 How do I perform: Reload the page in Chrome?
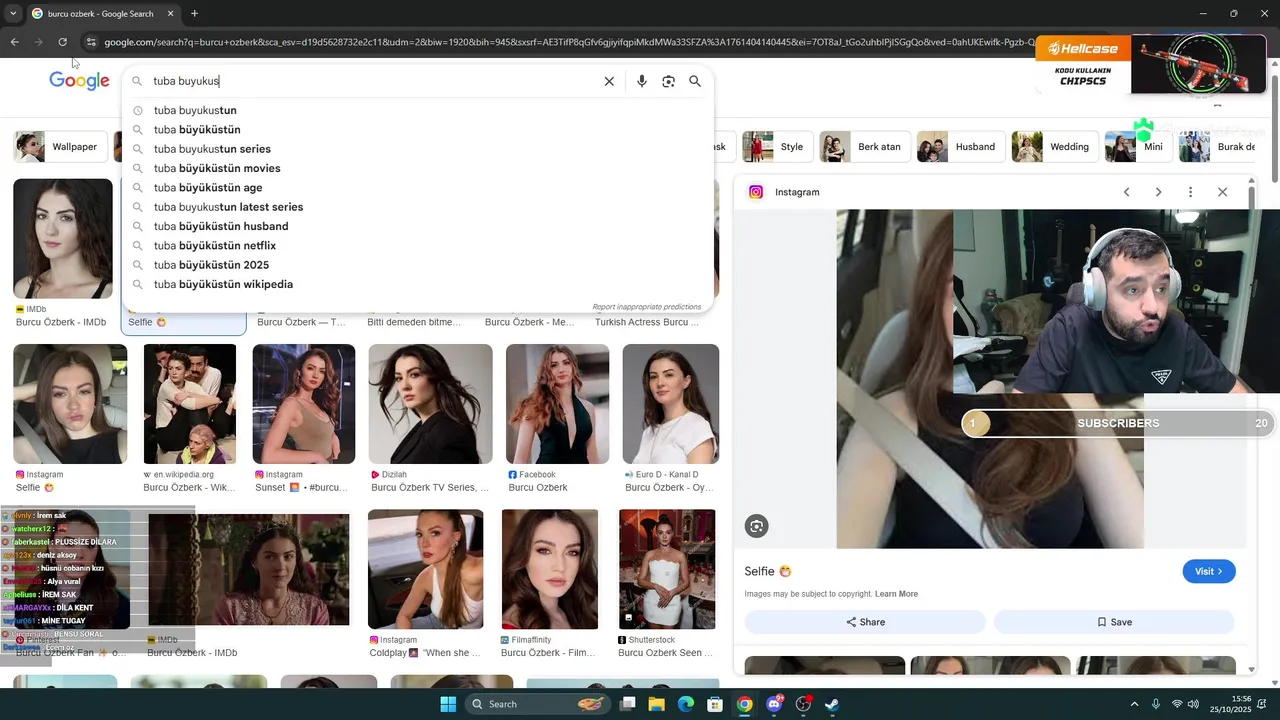tap(62, 42)
